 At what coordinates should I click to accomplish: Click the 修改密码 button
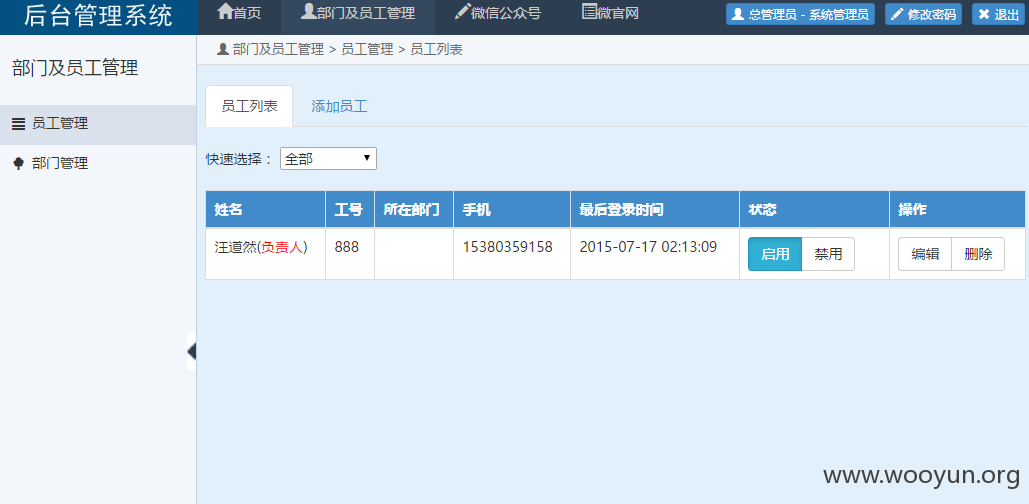923,14
